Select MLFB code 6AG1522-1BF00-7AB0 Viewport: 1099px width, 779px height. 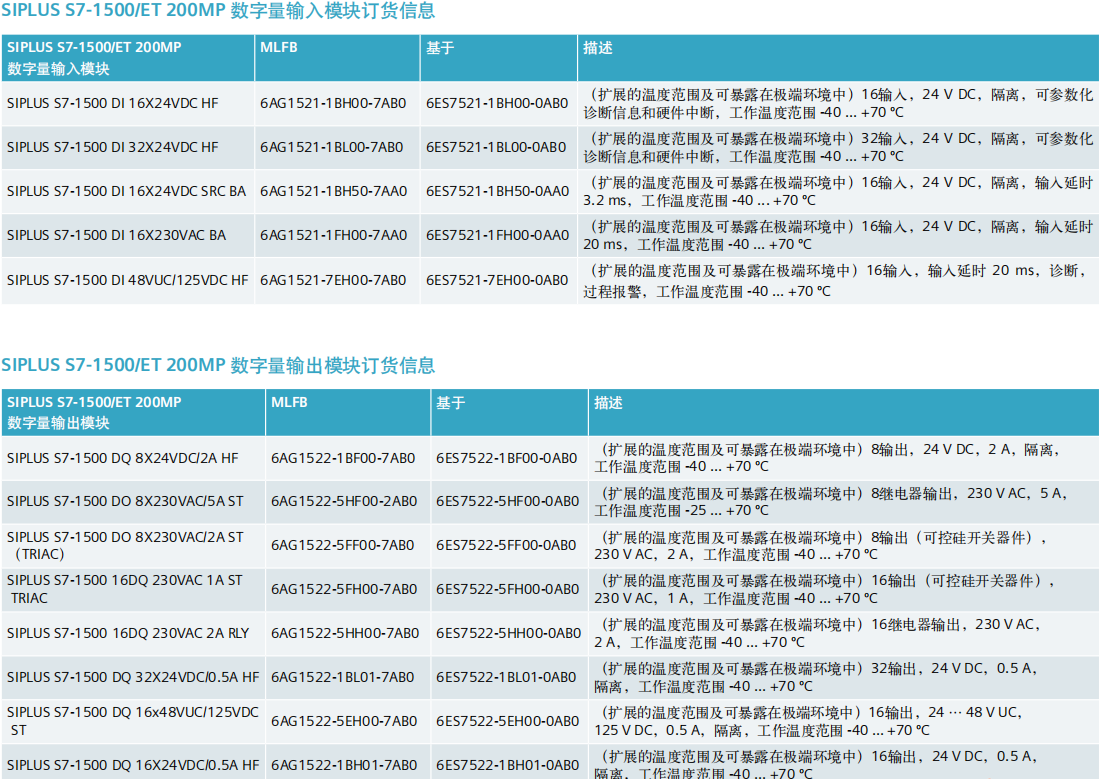343,459
